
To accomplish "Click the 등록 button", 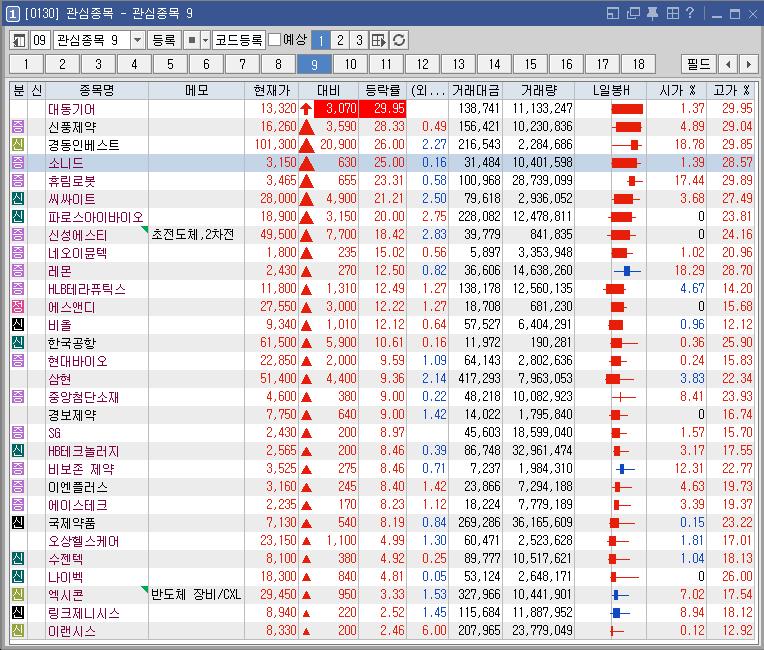I will [164, 40].
